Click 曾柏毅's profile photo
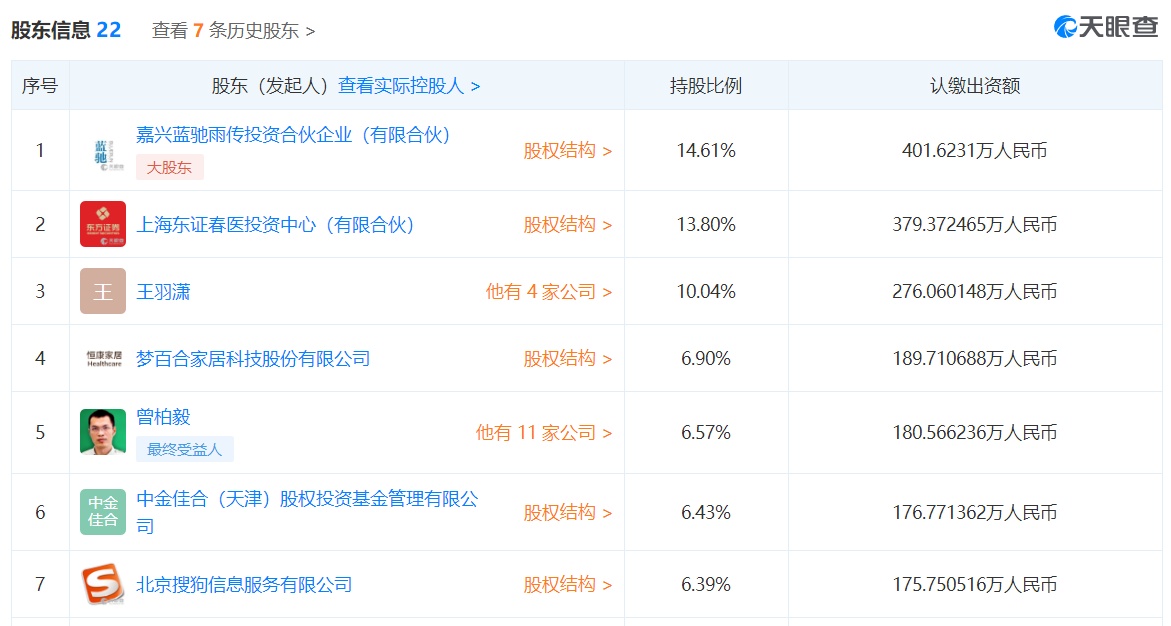 pos(103,432)
